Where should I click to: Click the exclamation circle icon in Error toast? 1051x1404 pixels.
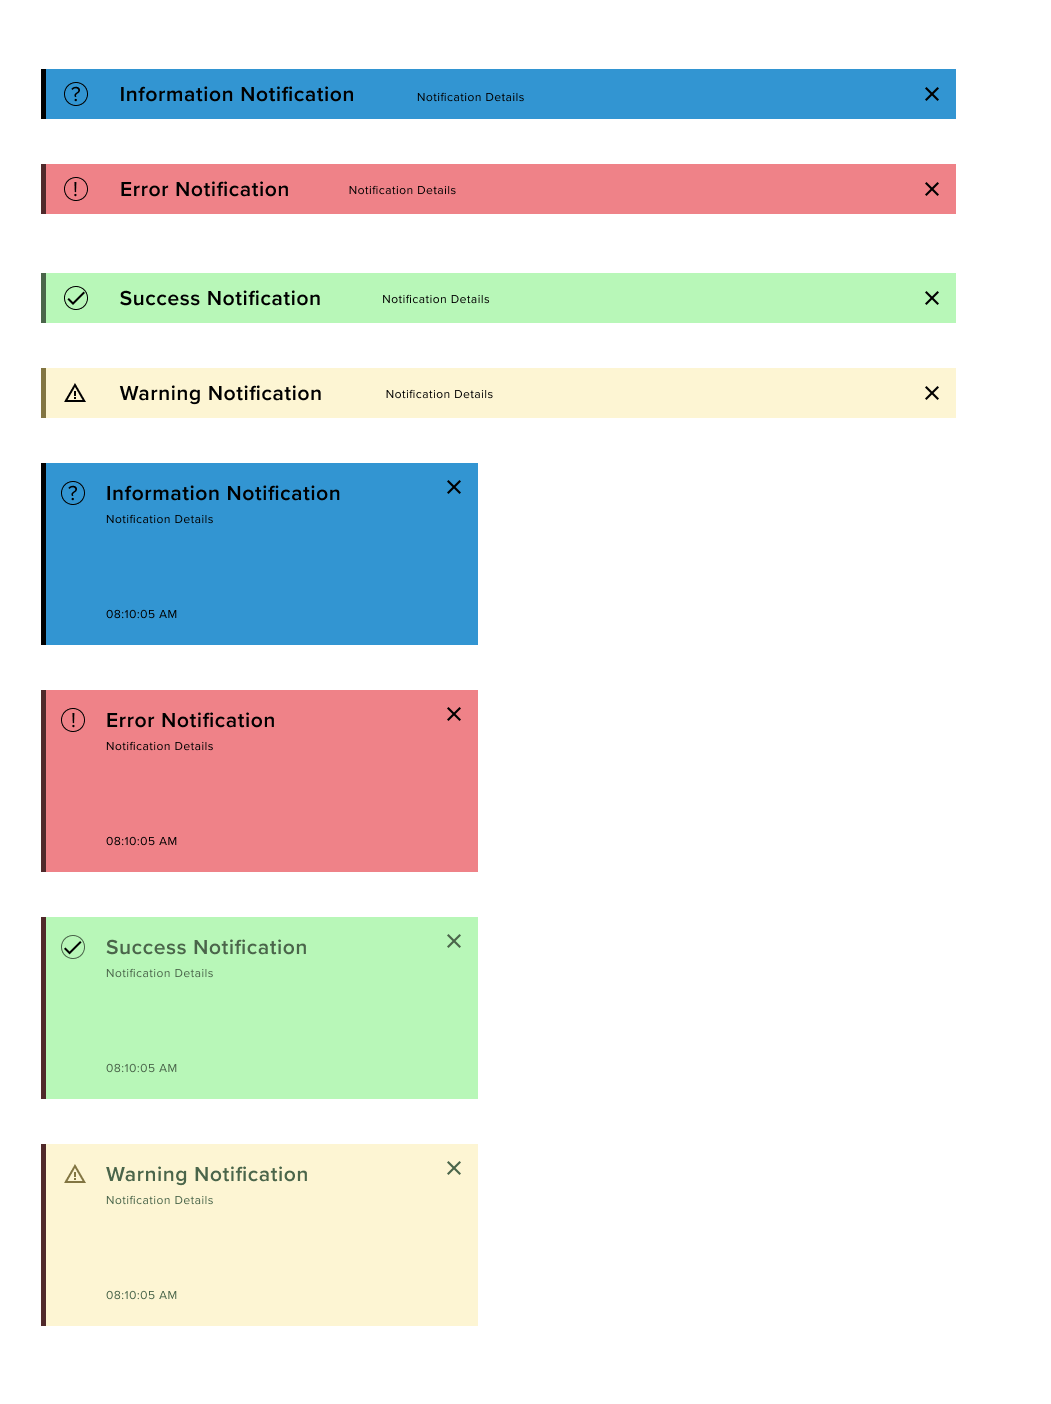click(73, 720)
